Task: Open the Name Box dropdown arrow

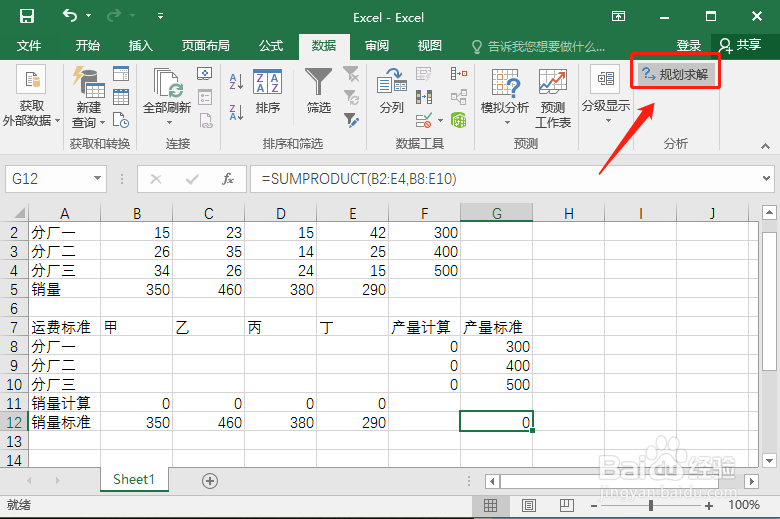Action: click(98, 178)
